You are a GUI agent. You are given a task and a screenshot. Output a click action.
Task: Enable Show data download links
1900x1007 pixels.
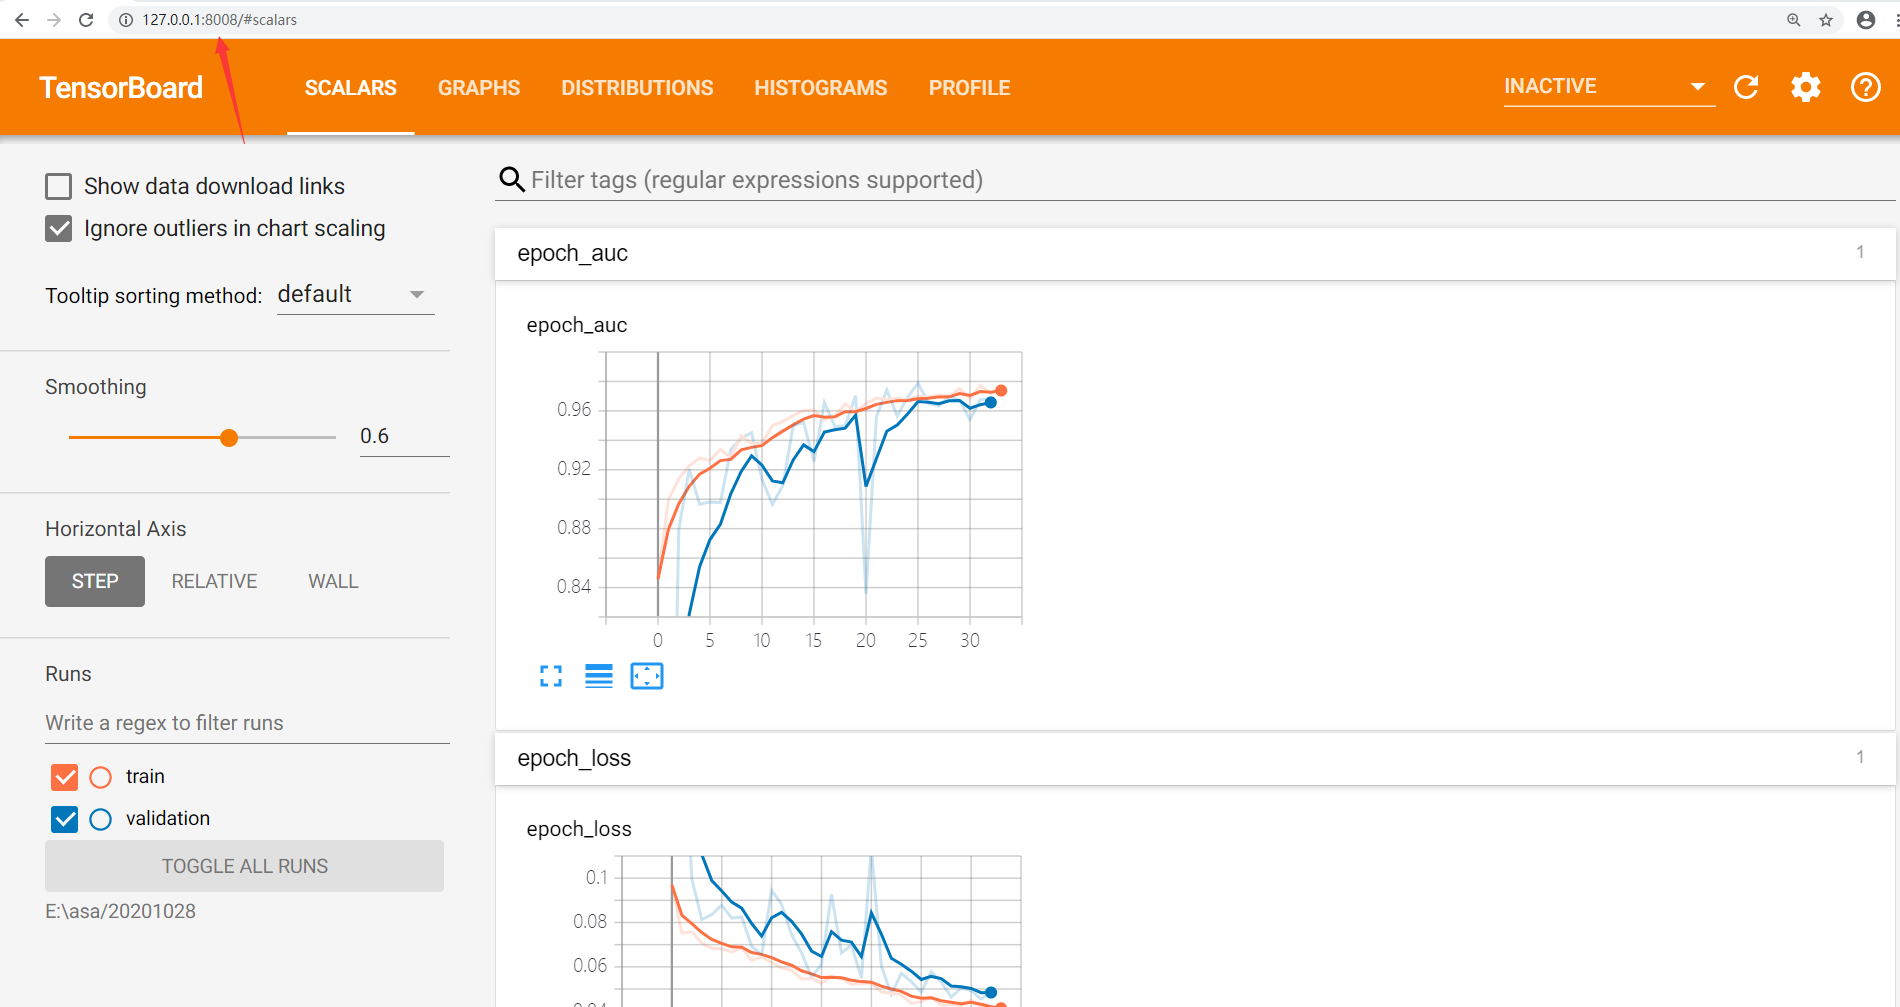point(59,186)
